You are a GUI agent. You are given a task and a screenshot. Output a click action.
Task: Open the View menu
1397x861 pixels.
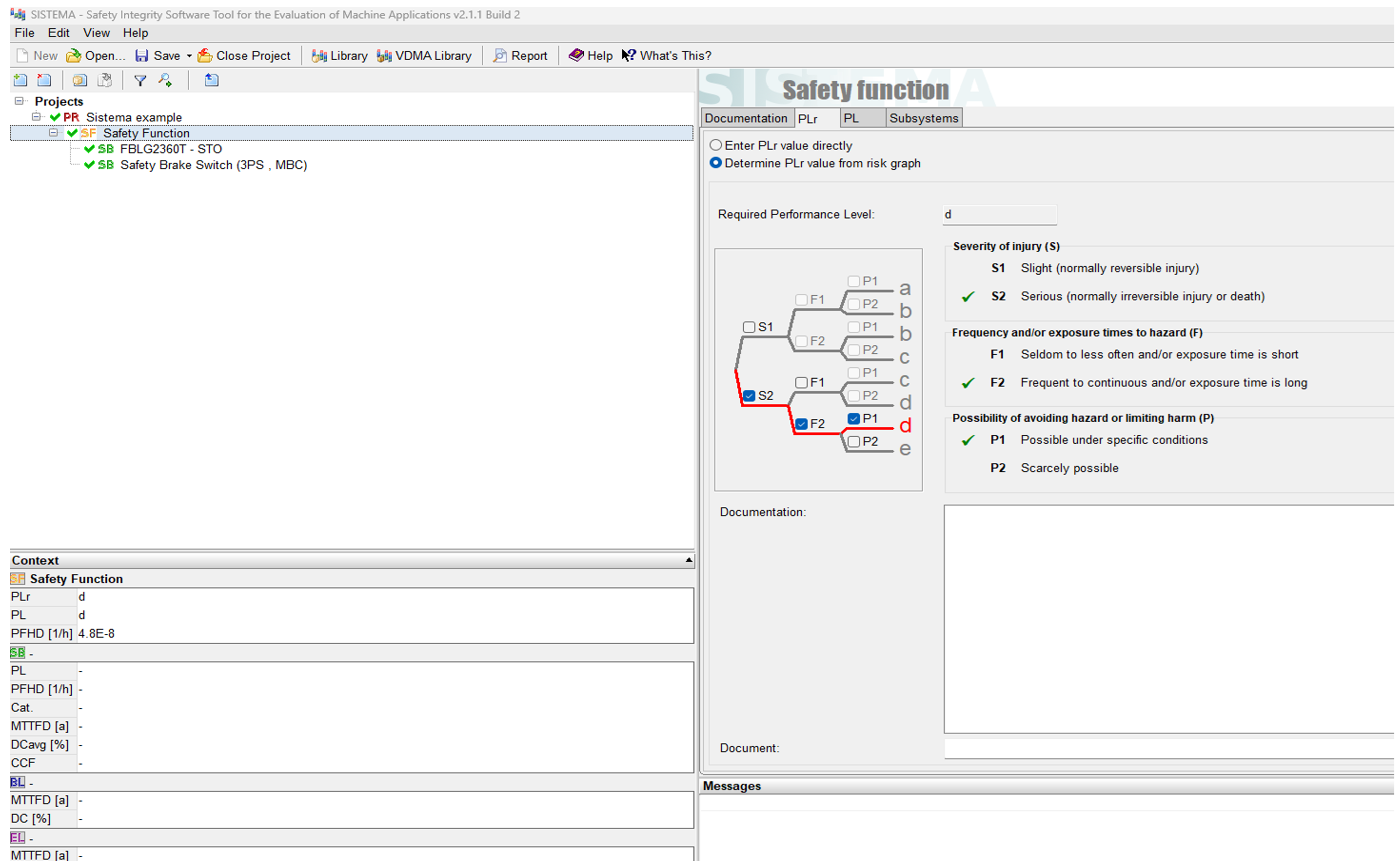(x=96, y=33)
